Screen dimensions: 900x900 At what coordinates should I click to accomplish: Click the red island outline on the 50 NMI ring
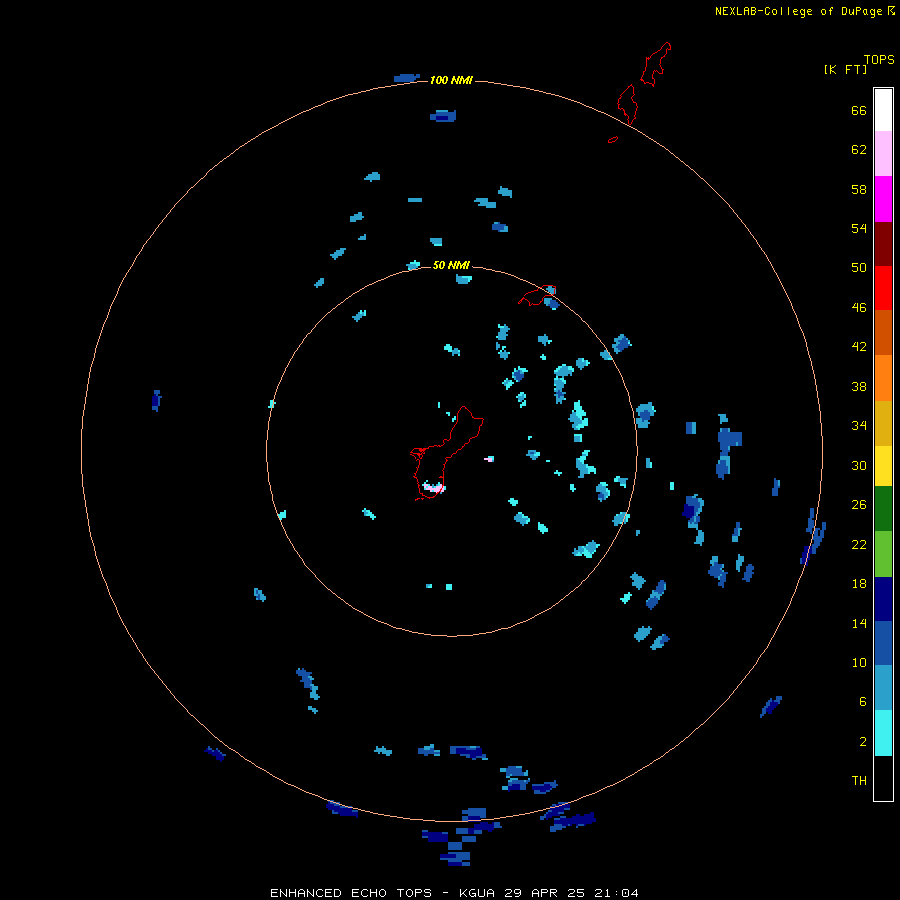(537, 296)
